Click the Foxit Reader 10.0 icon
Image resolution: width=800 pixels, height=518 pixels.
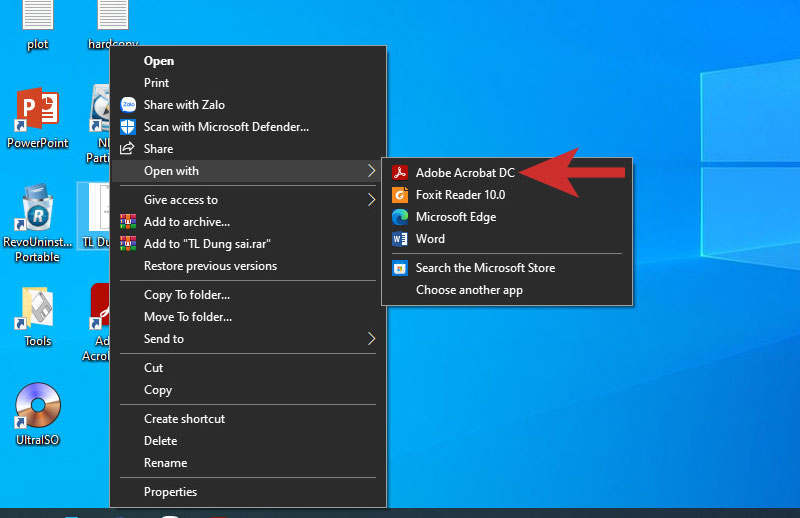click(x=400, y=195)
